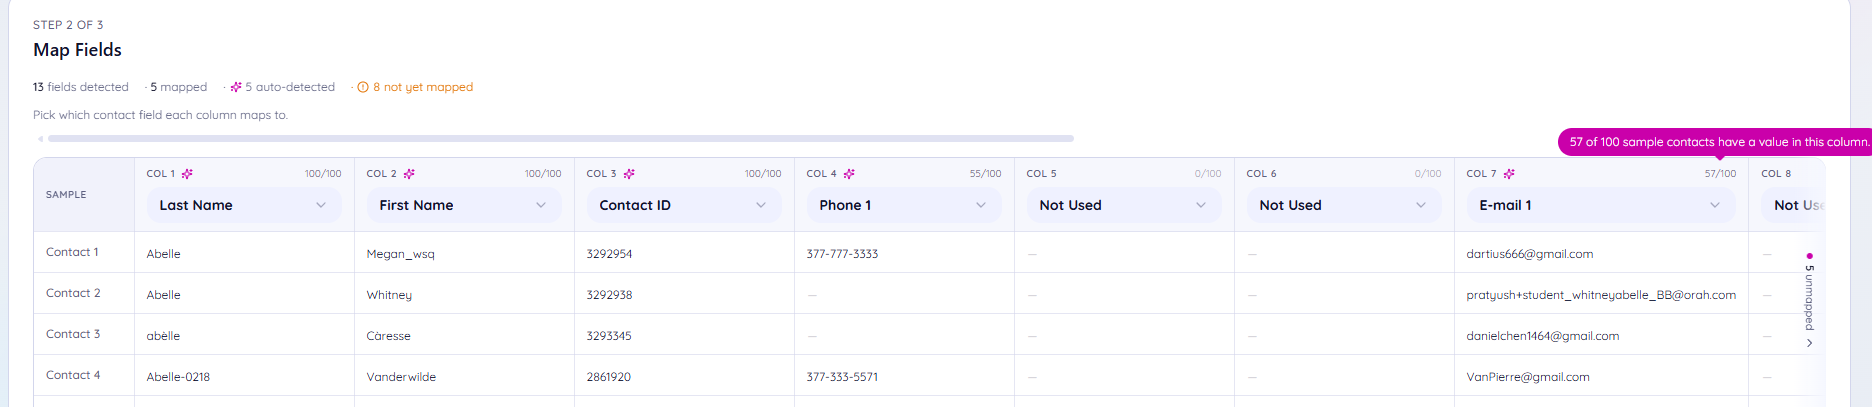
Task: Click the sparkle icon beside COL 4
Action: (x=849, y=174)
